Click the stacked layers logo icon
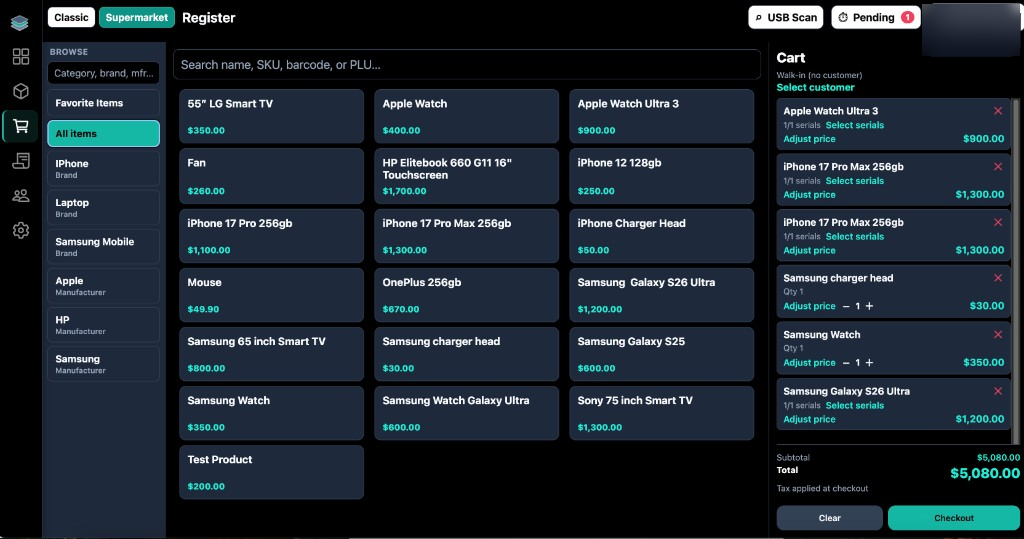This screenshot has height=539, width=1024. click(20, 23)
